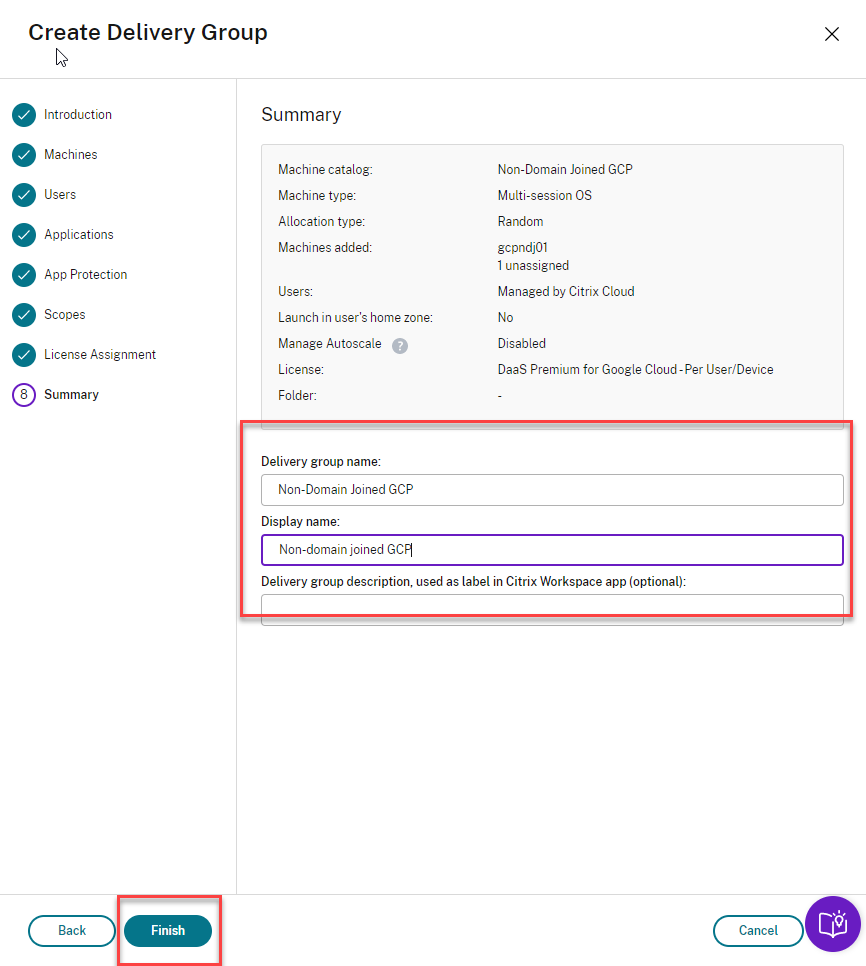866x966 pixels.
Task: Click the 'Users:' label in summary
Action: 295,291
